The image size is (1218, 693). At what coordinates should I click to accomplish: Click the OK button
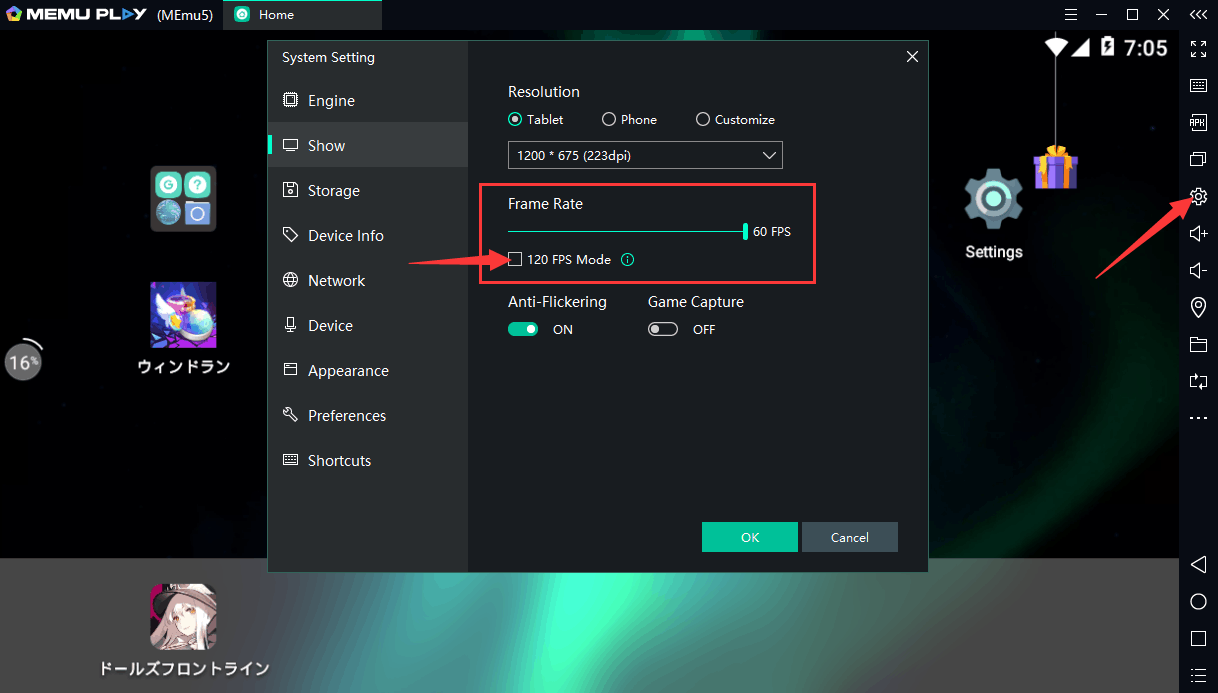pos(750,537)
